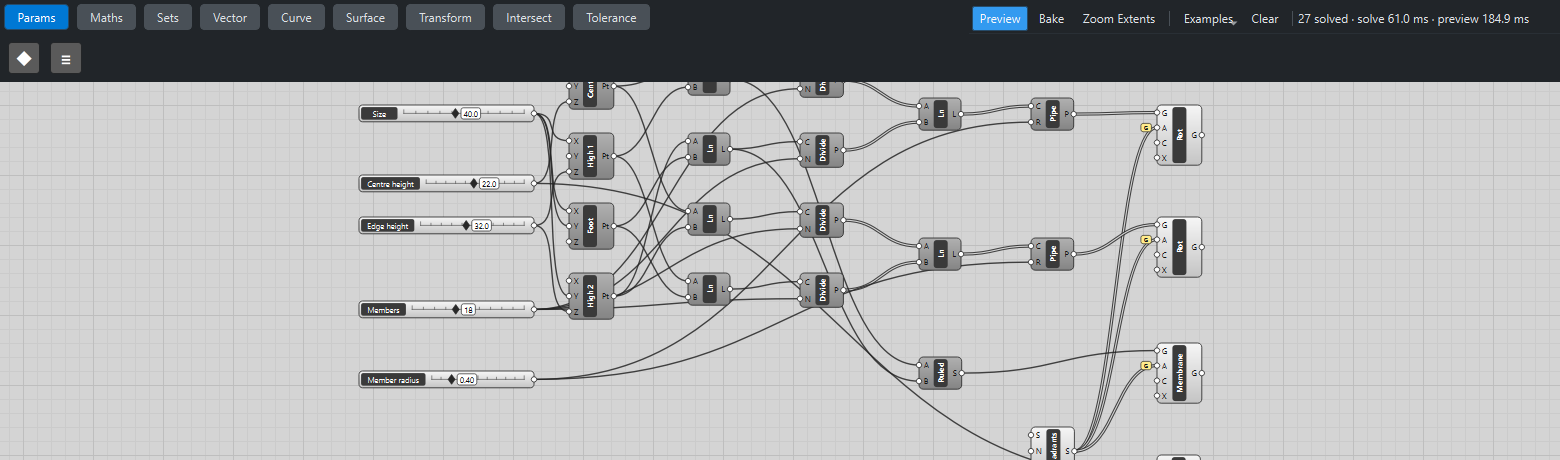Click the Members value 18
Viewport: 1560px width, 460px height.
pyautogui.click(x=468, y=310)
